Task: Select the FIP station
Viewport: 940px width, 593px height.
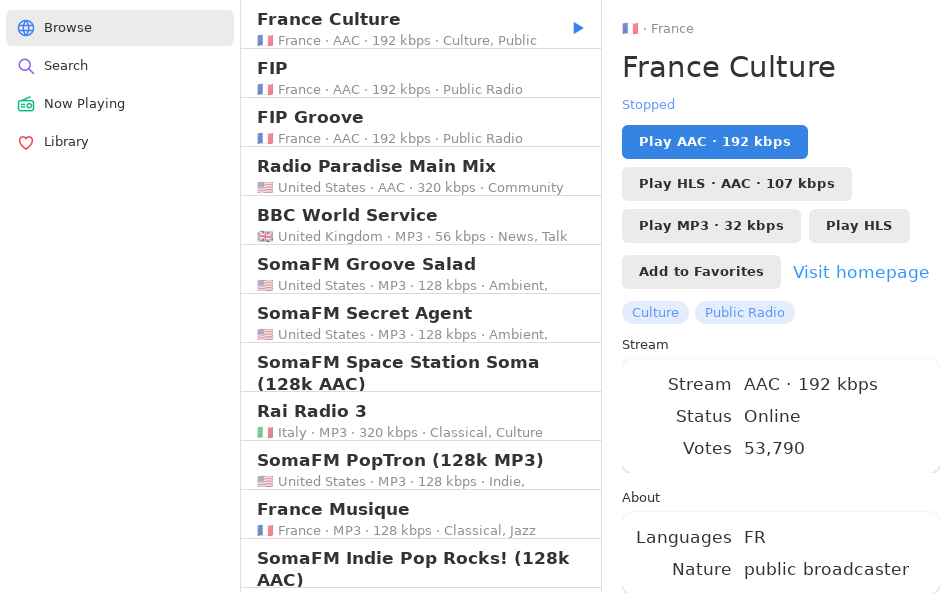Action: pyautogui.click(x=421, y=73)
